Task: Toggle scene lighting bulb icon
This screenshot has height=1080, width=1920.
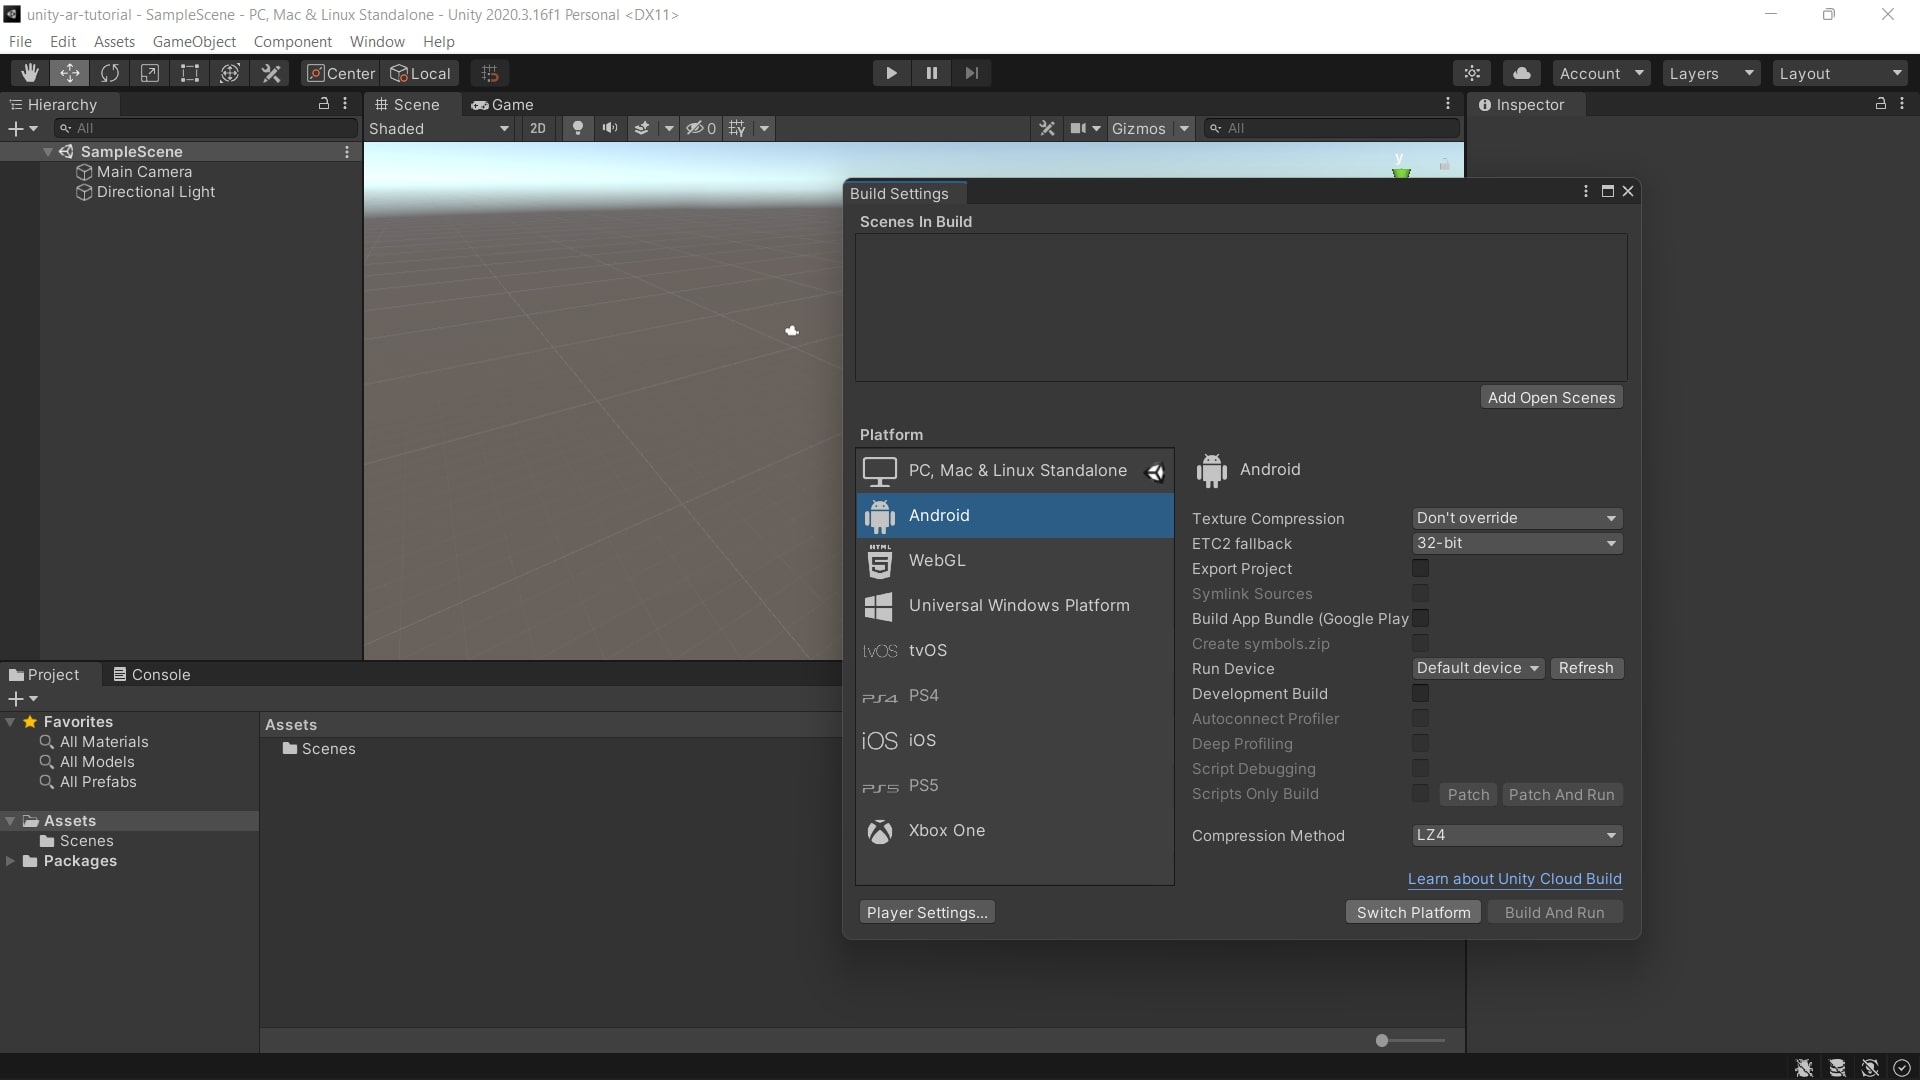Action: coord(577,128)
